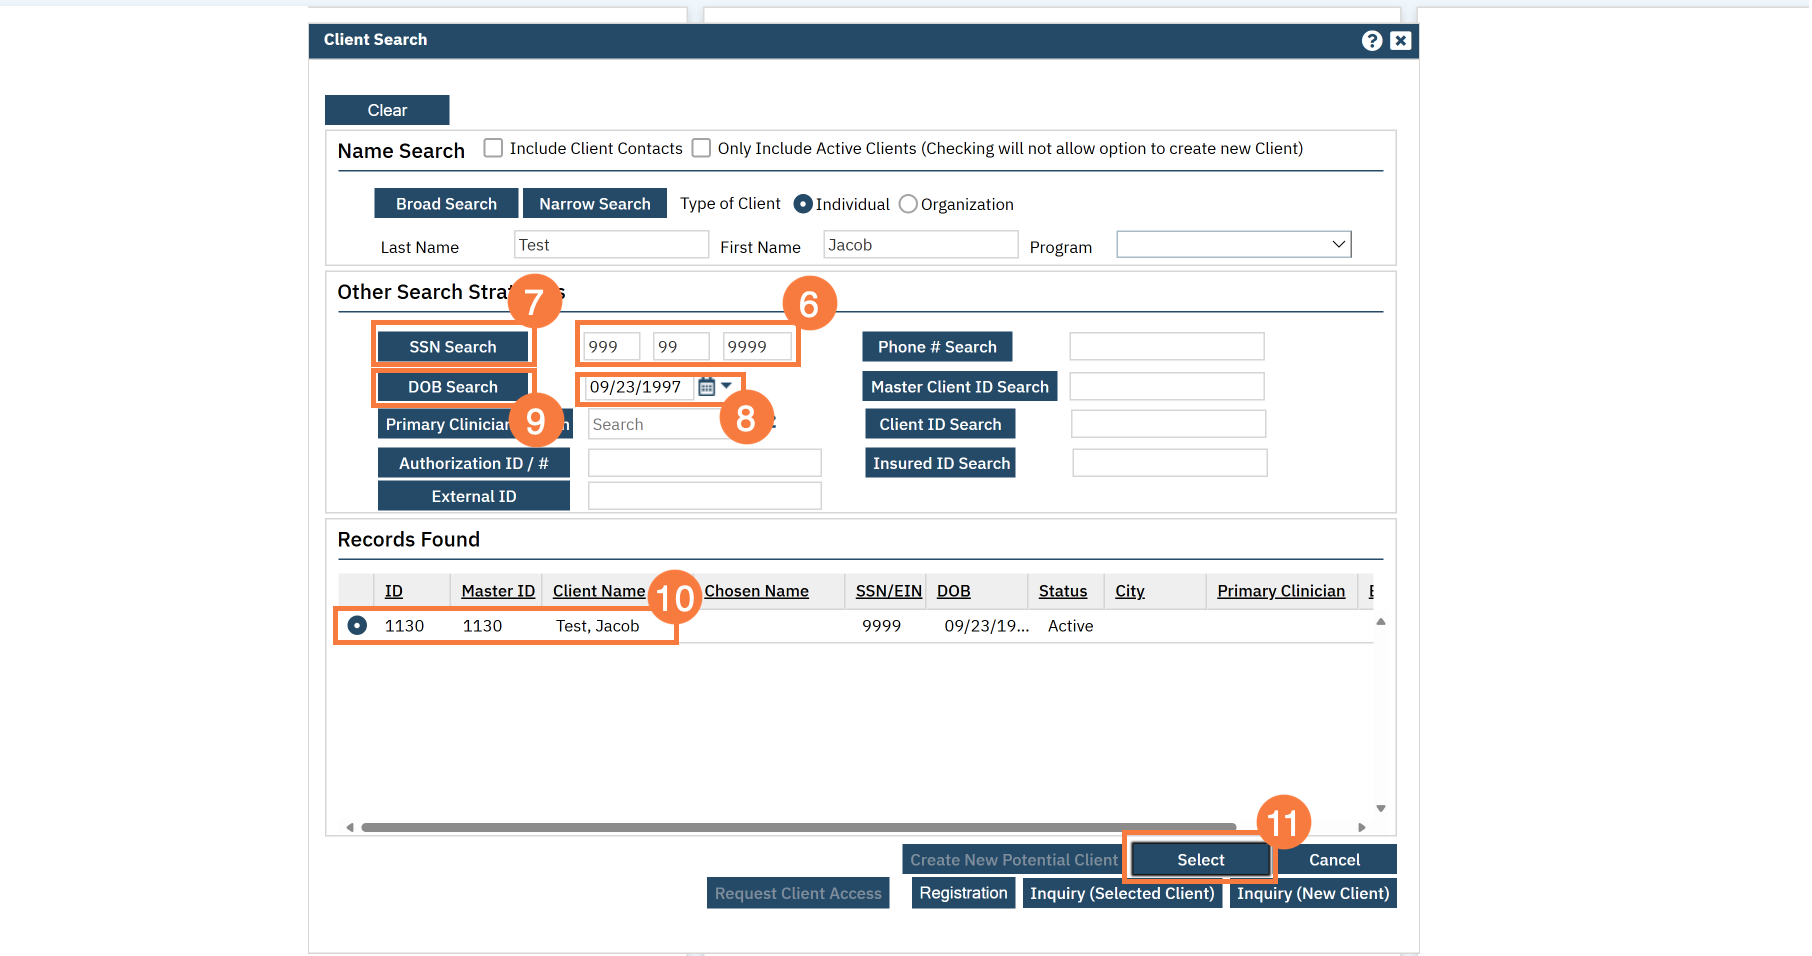1812x956 pixels.
Task: Enable Include Client Contacts checkbox
Action: [x=493, y=148]
